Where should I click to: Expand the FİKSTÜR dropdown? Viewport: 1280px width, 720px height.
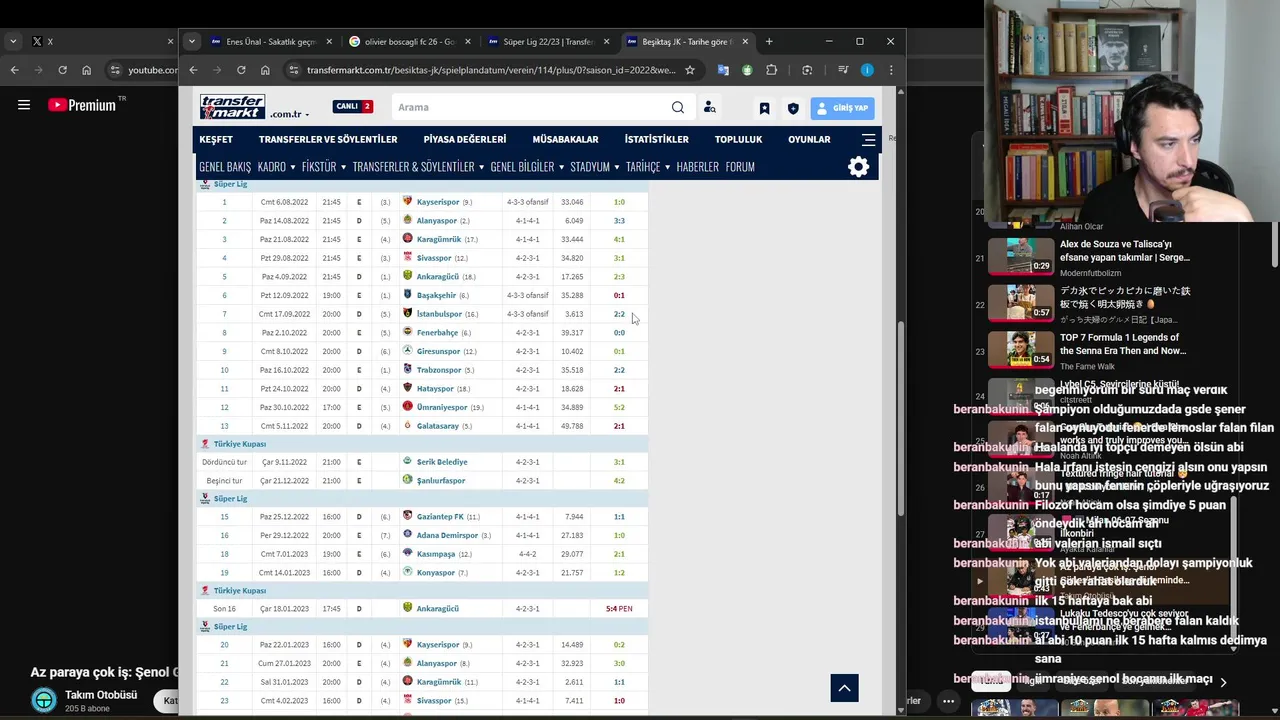tap(324, 167)
